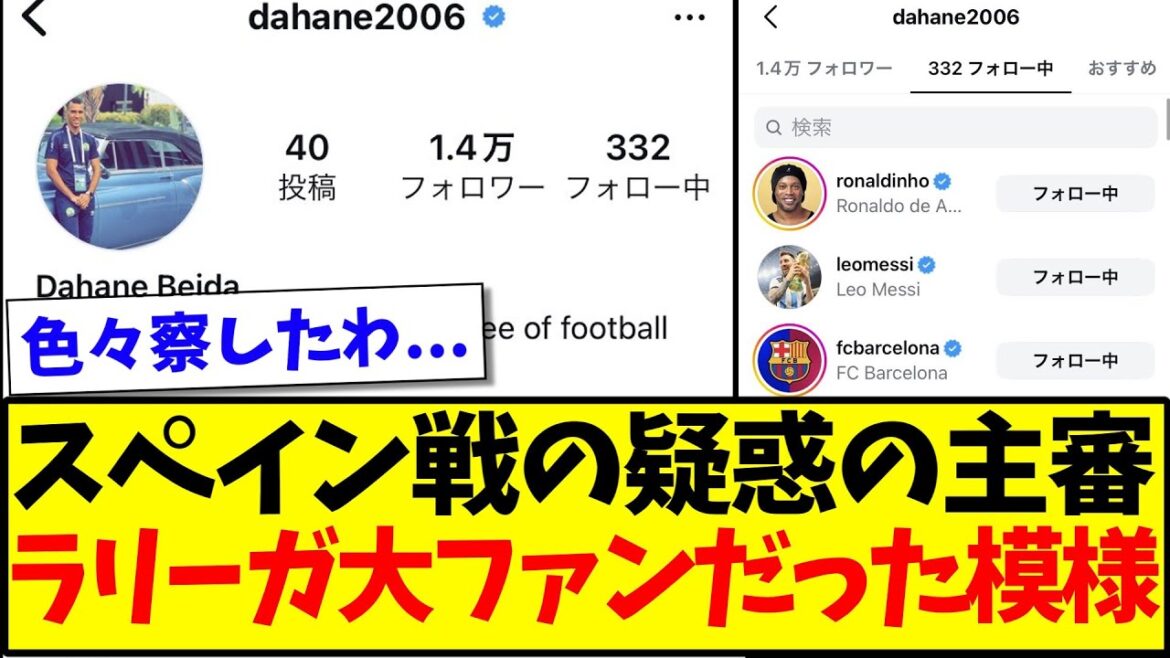Image resolution: width=1170 pixels, height=658 pixels.
Task: Open the three-dot options menu
Action: pos(689,17)
